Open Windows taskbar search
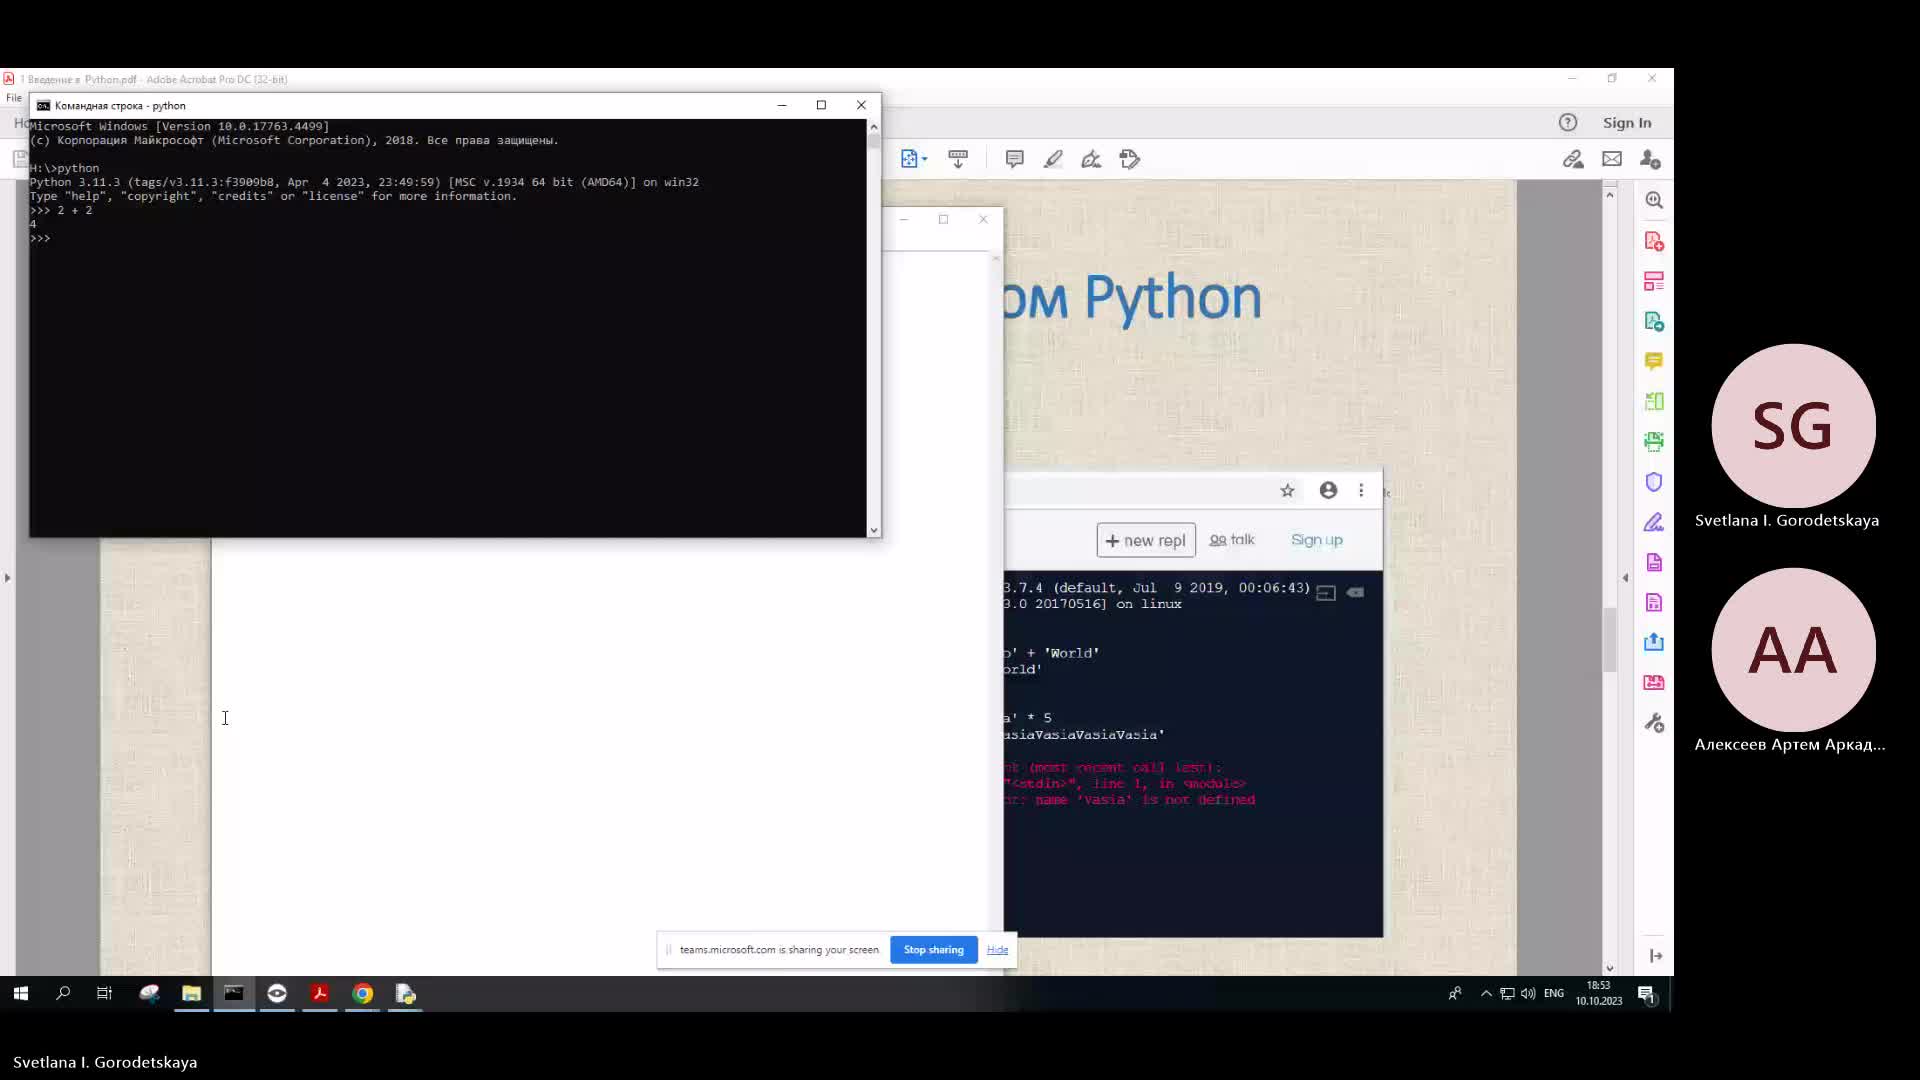 coord(63,993)
